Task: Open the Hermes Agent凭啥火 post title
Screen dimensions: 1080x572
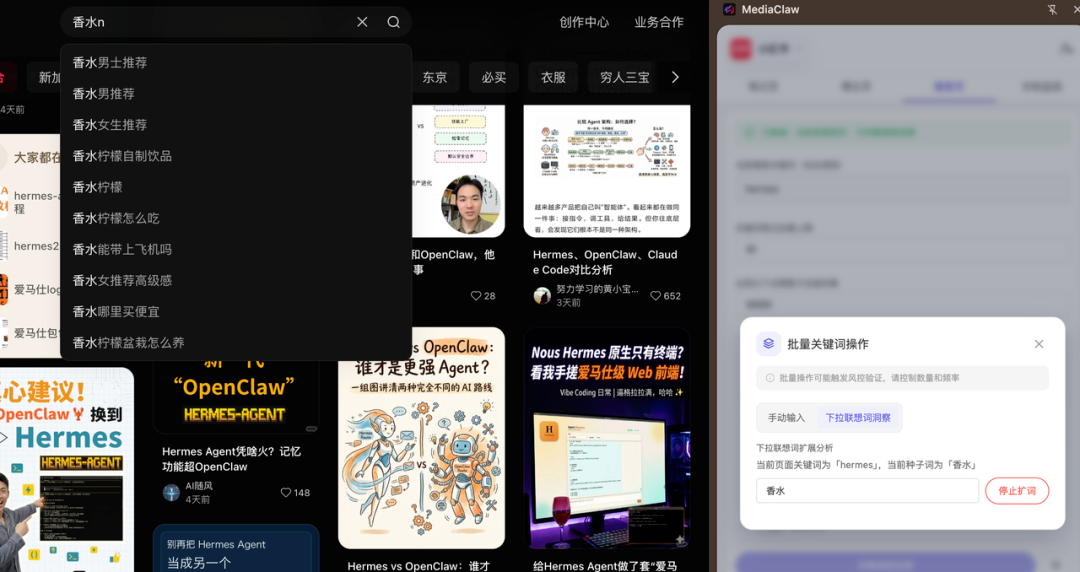Action: [x=231, y=459]
